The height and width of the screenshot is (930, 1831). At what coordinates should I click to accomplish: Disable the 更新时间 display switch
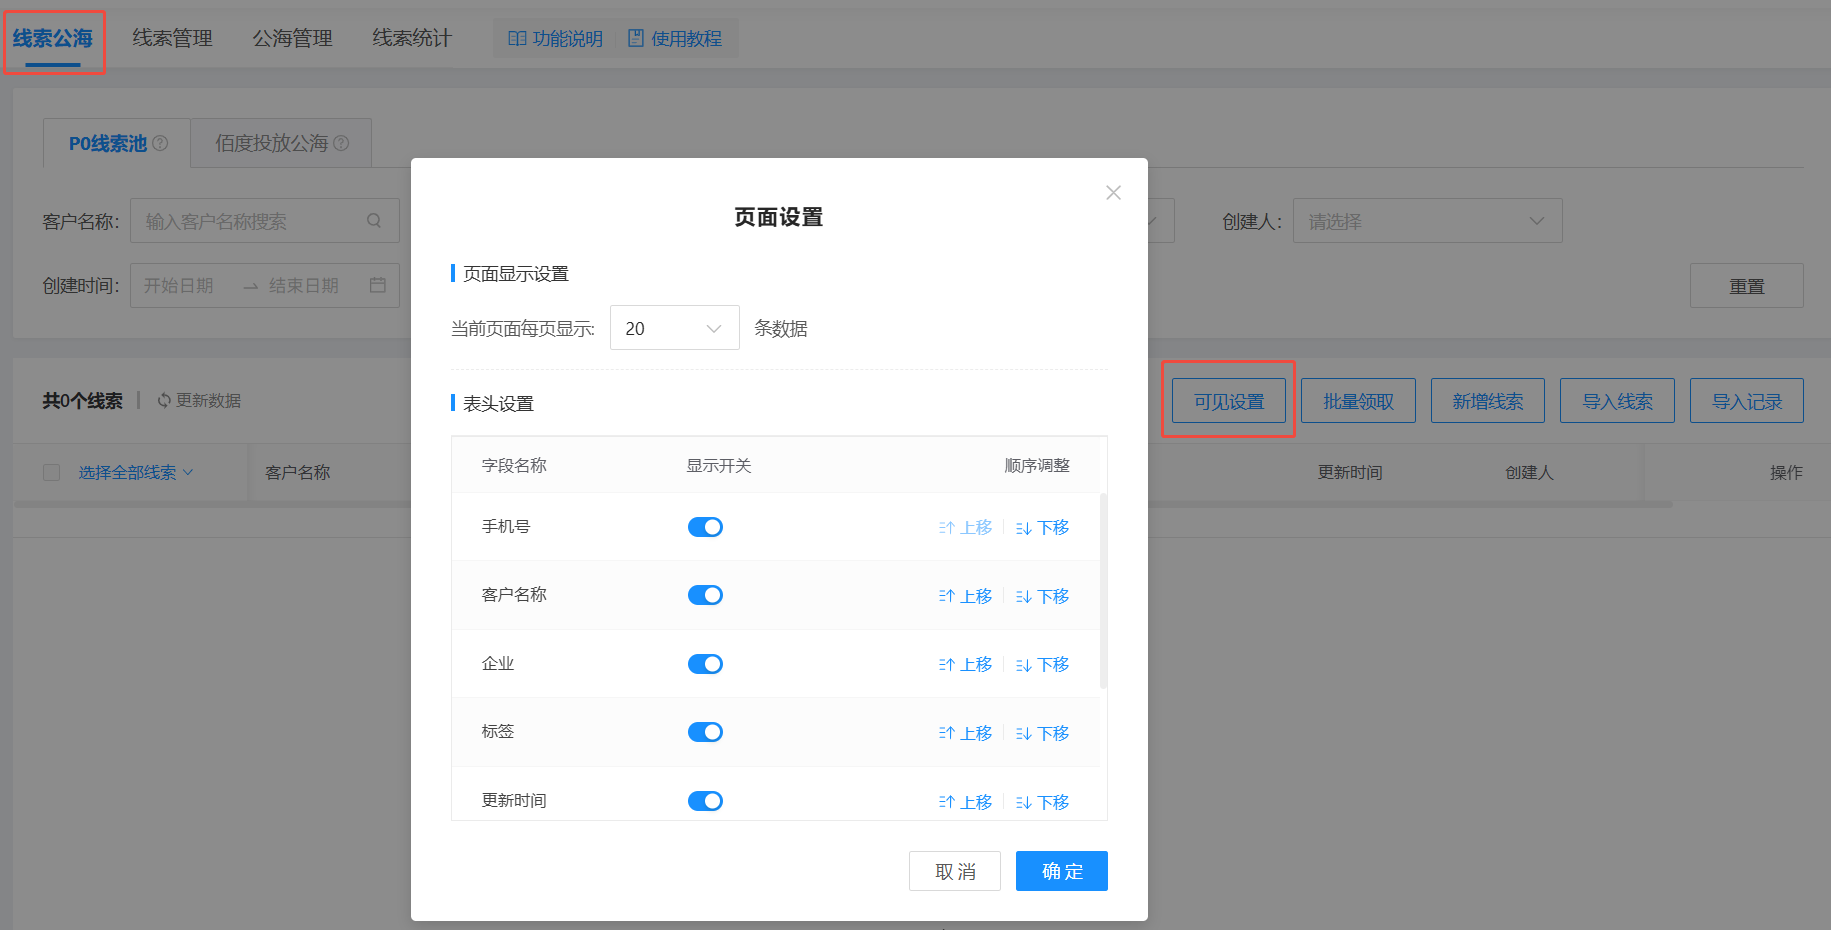coord(705,801)
